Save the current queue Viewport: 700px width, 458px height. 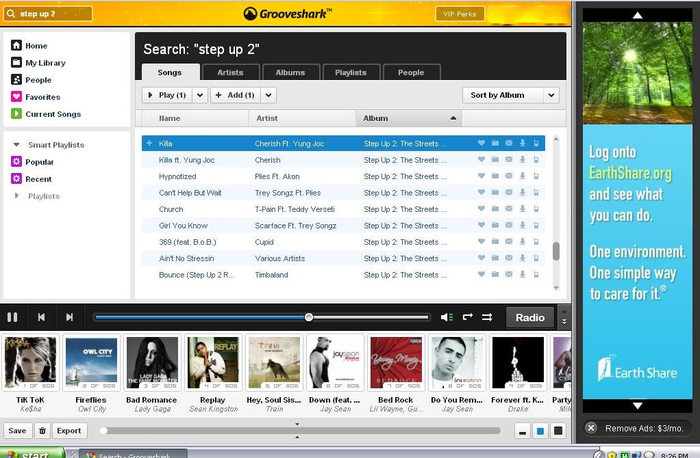[17, 431]
